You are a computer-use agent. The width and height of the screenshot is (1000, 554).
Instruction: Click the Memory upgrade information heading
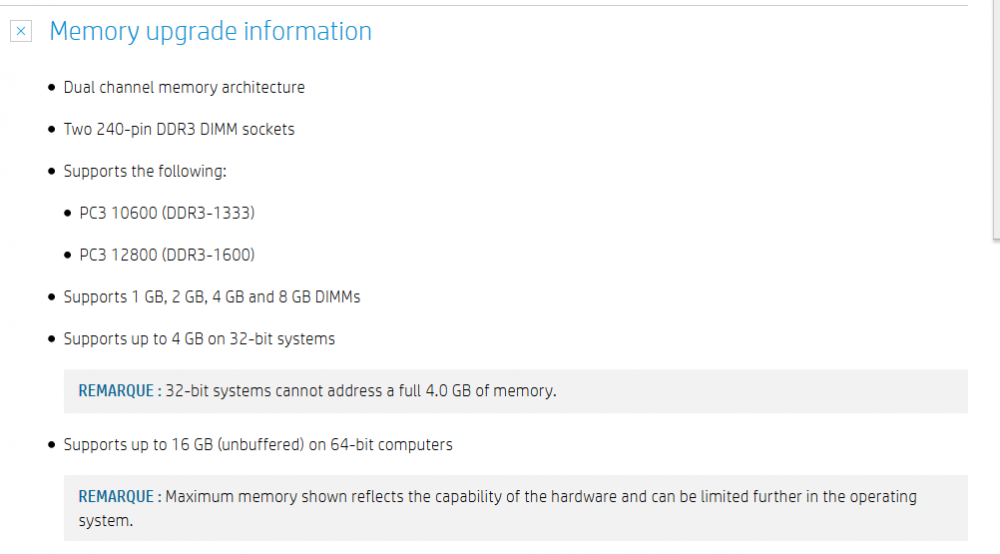pyautogui.click(x=210, y=32)
